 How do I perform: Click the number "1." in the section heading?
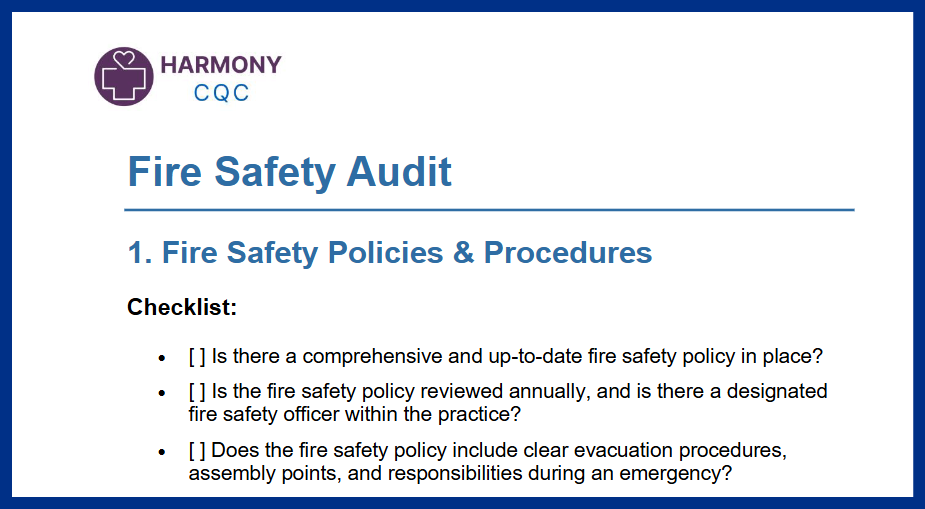pyautogui.click(x=140, y=253)
